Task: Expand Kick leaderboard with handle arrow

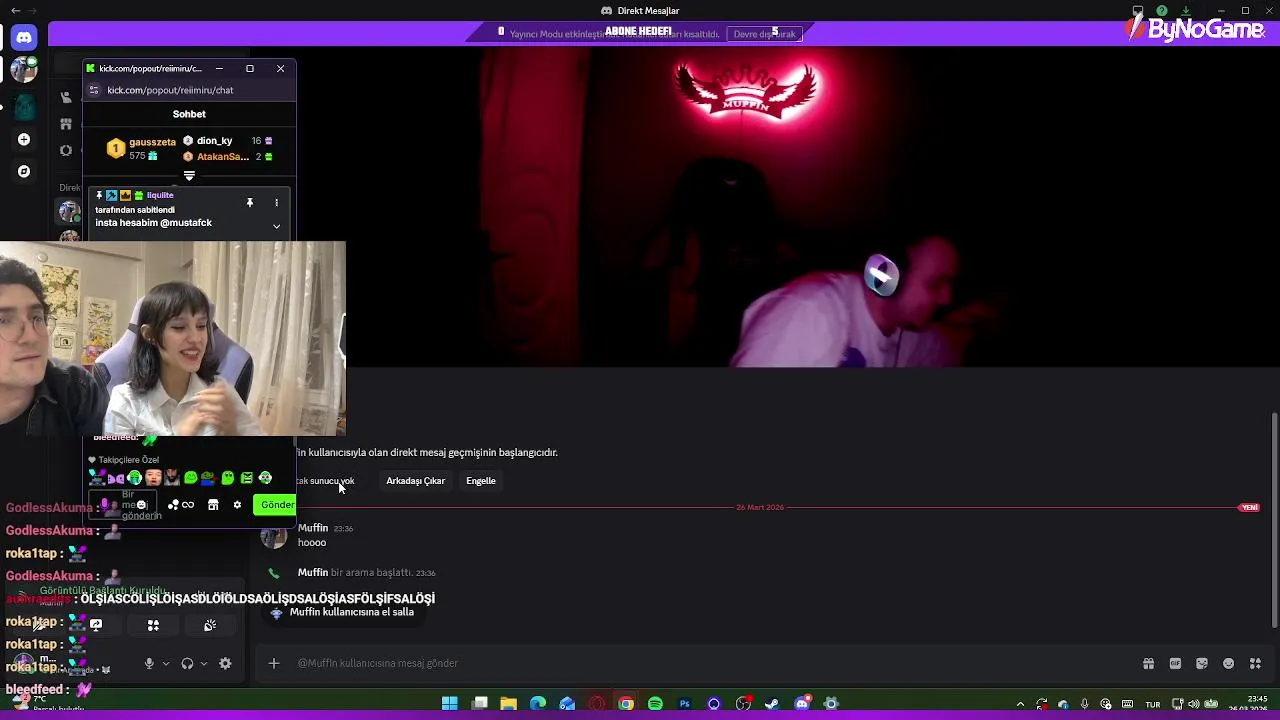Action: pyautogui.click(x=189, y=176)
